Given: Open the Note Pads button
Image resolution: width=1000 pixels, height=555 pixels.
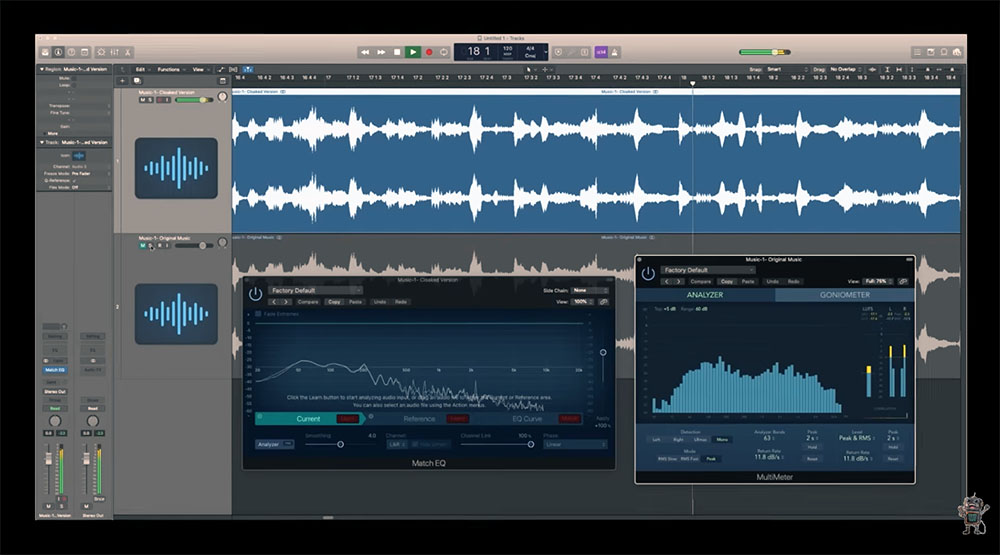Looking at the screenshot, I should 930,52.
